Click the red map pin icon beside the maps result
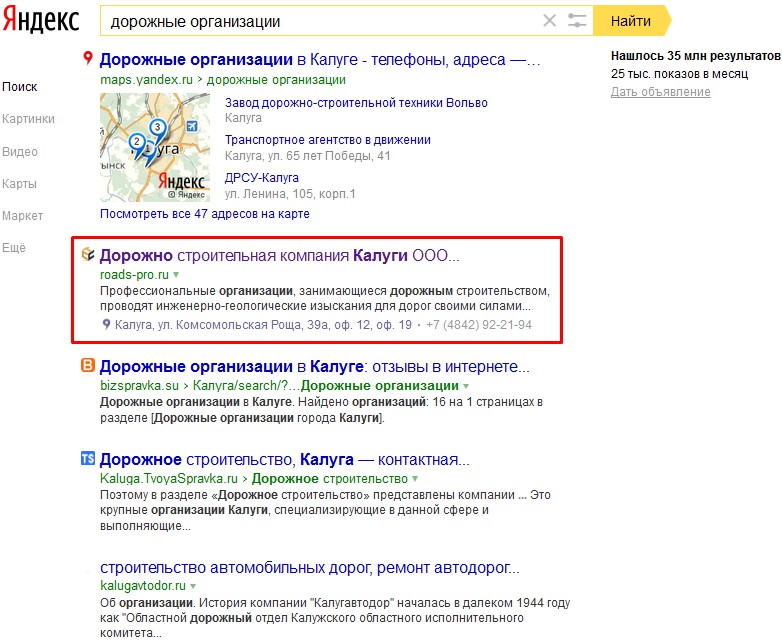 tap(88, 58)
